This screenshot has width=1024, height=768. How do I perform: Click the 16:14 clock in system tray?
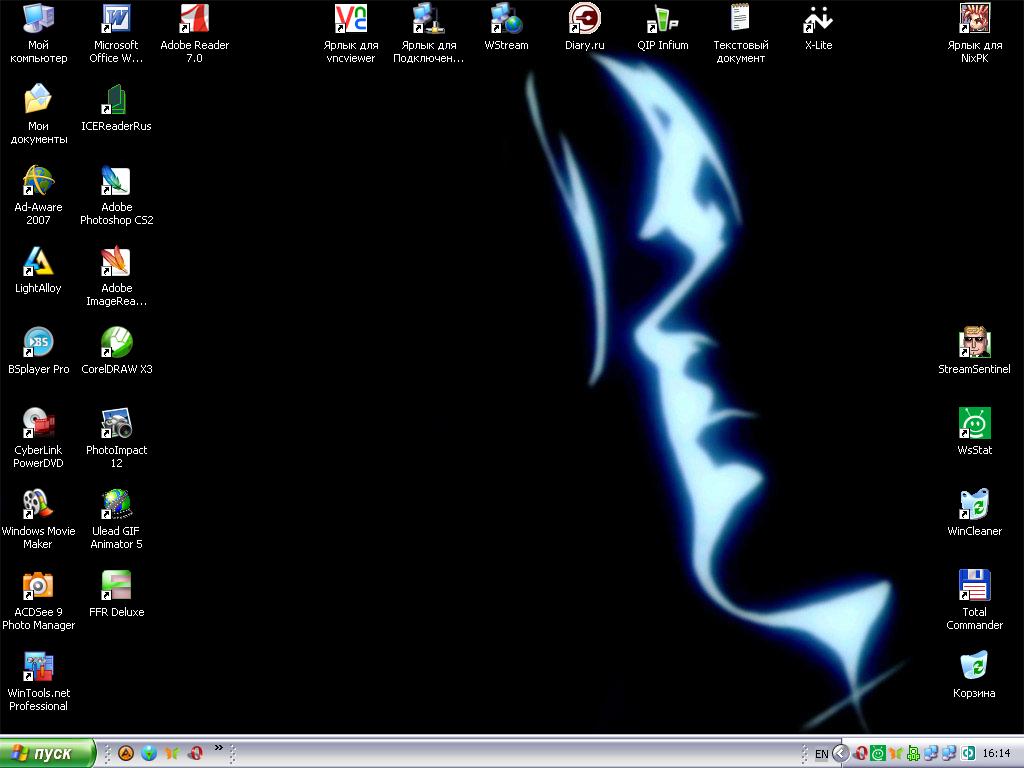[x=996, y=754]
